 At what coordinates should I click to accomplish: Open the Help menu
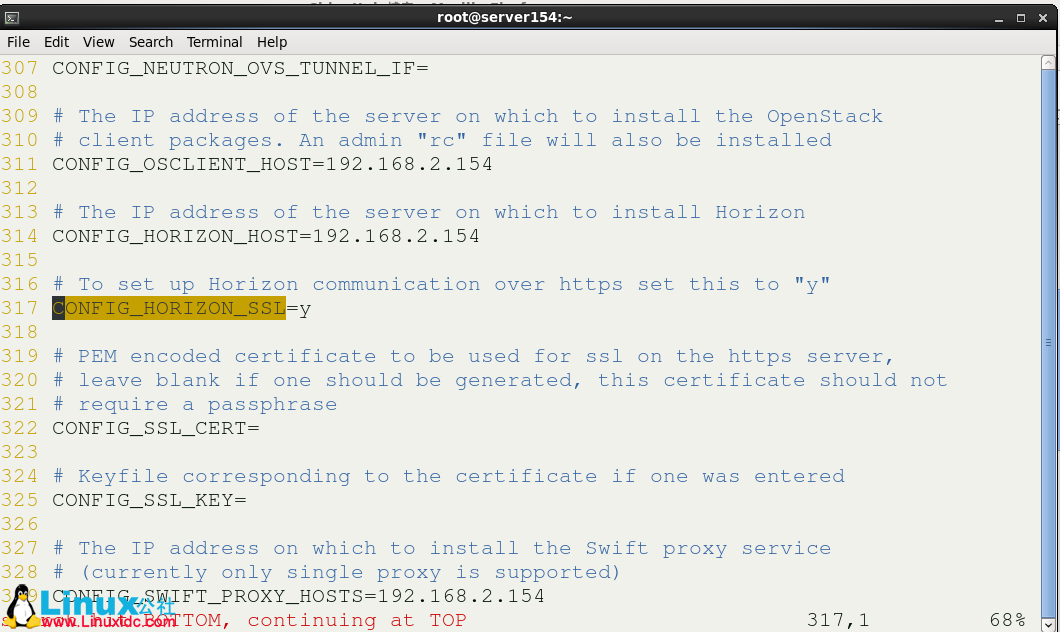271,42
